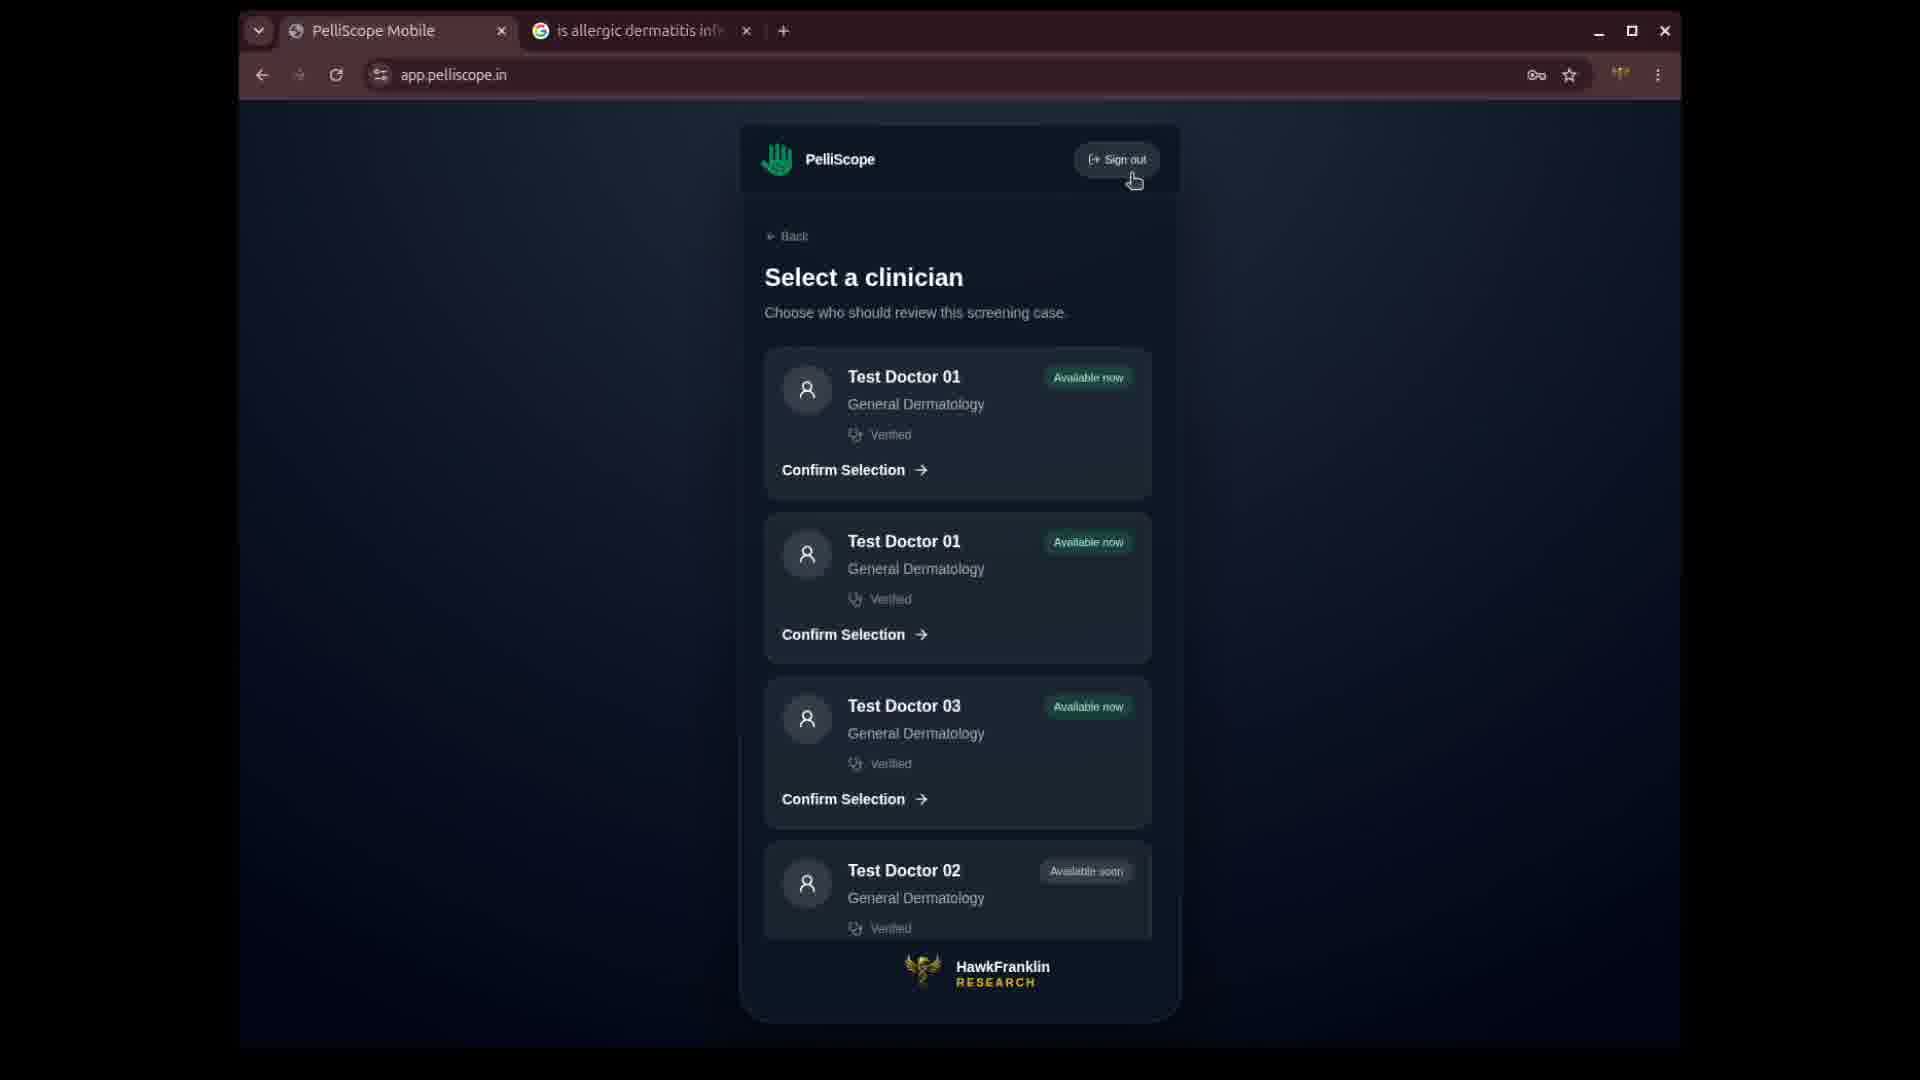1920x1080 pixels.
Task: Maximize the browser window
Action: (x=1632, y=31)
